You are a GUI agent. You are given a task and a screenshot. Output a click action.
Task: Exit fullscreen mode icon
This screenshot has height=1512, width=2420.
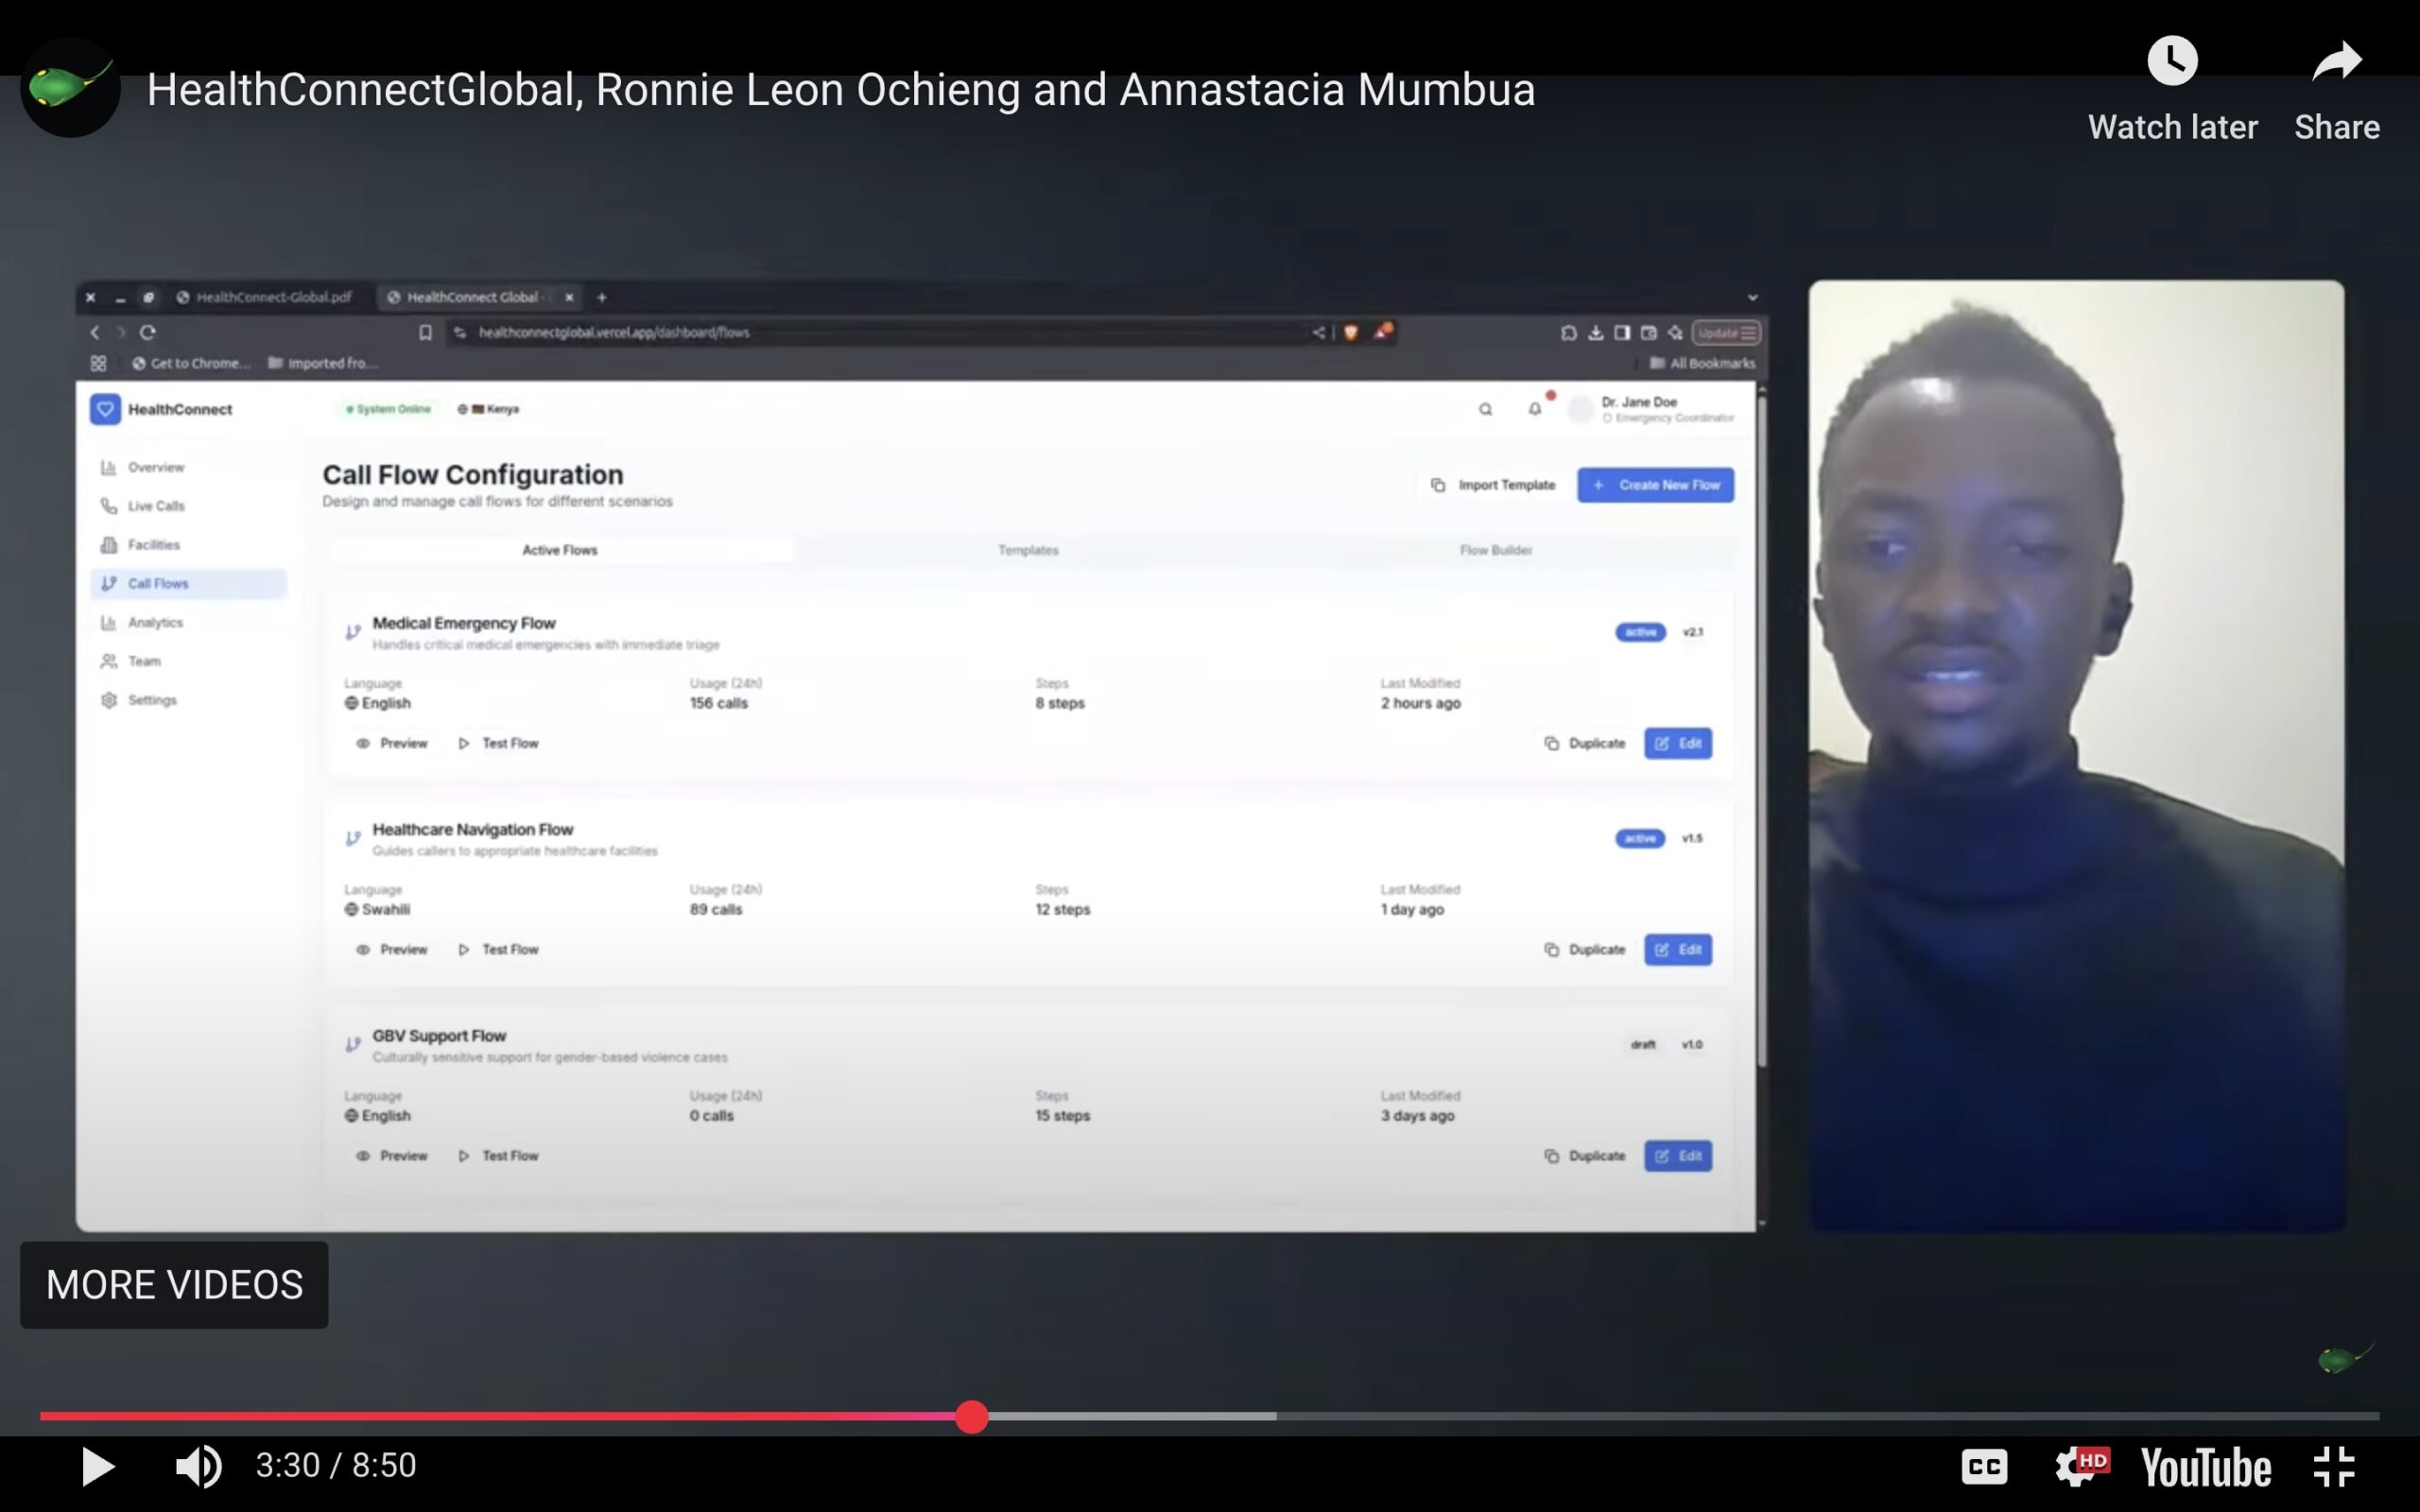(2334, 1466)
